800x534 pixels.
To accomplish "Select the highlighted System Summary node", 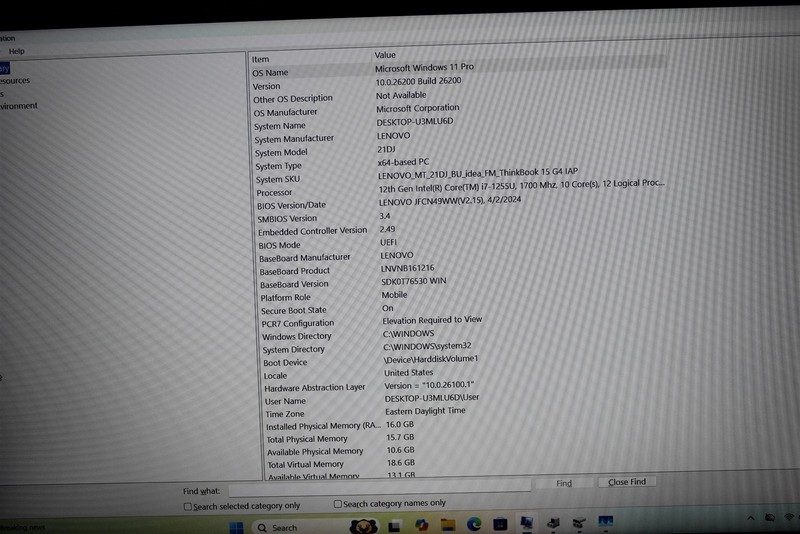I will tap(5, 68).
